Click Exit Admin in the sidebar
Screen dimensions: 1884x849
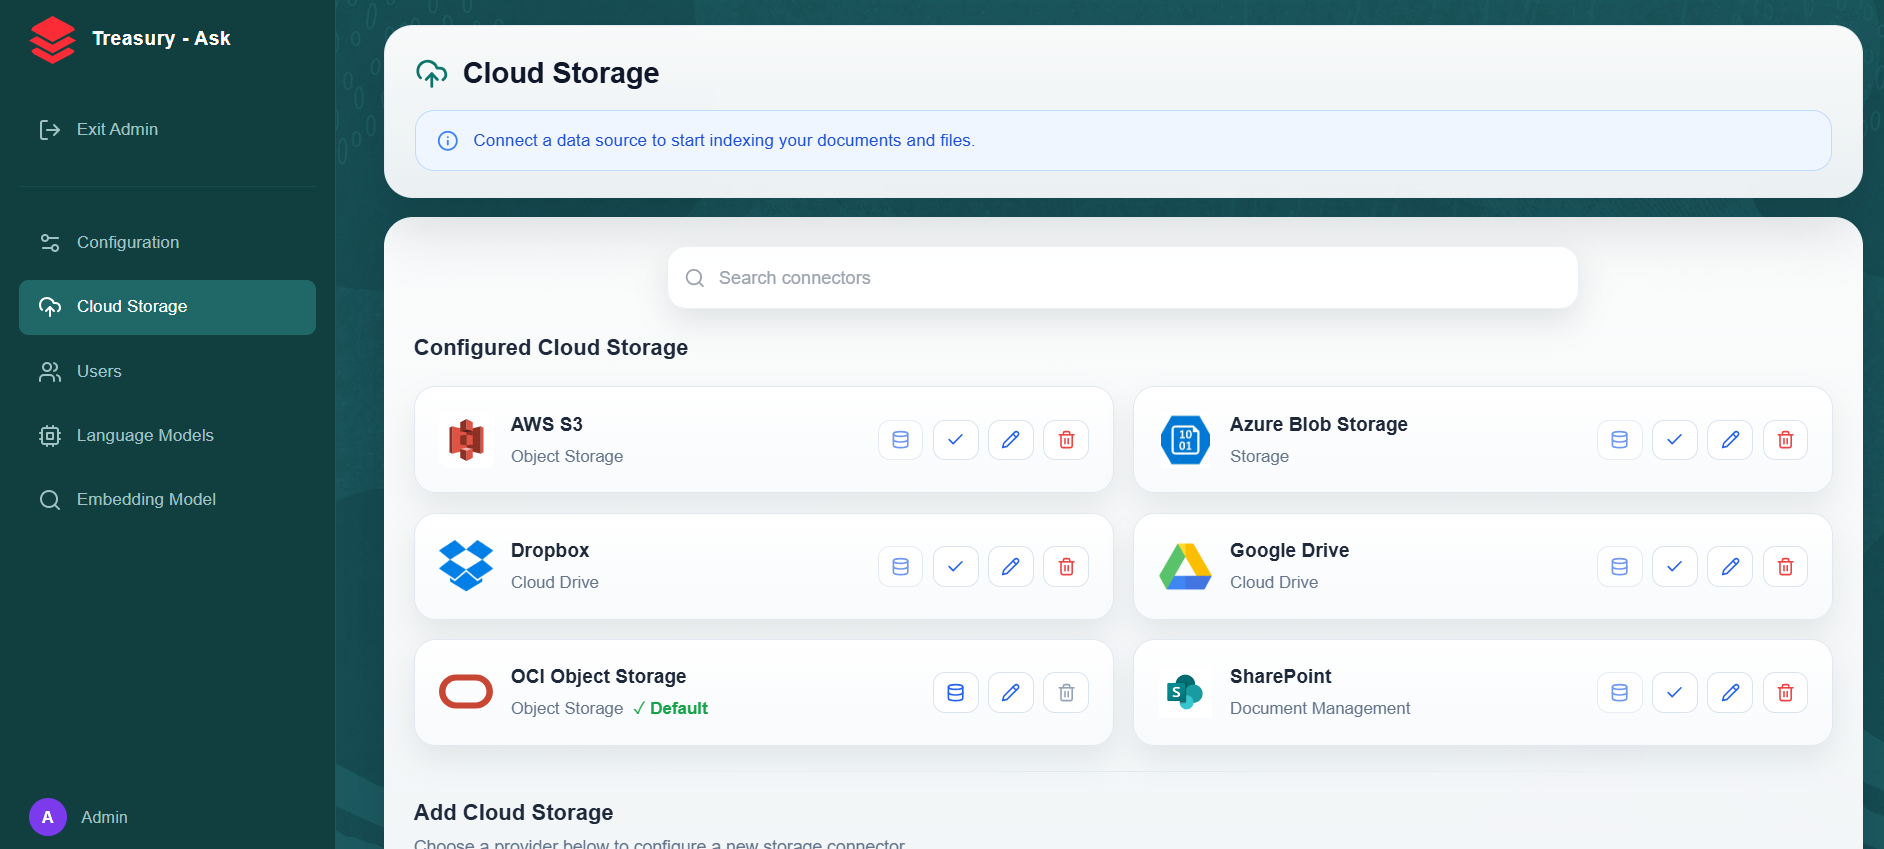coord(167,130)
